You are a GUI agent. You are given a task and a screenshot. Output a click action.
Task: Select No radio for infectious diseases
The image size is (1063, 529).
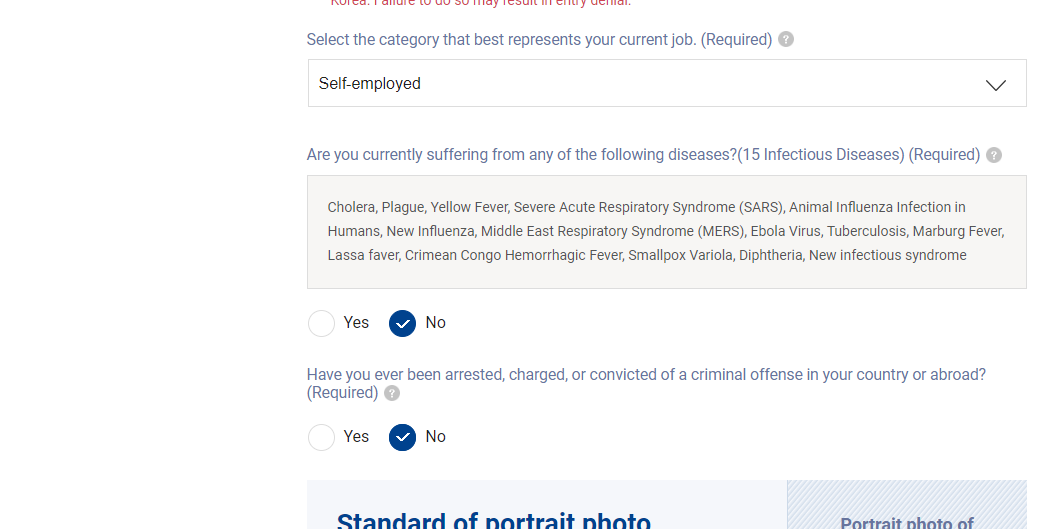click(402, 323)
